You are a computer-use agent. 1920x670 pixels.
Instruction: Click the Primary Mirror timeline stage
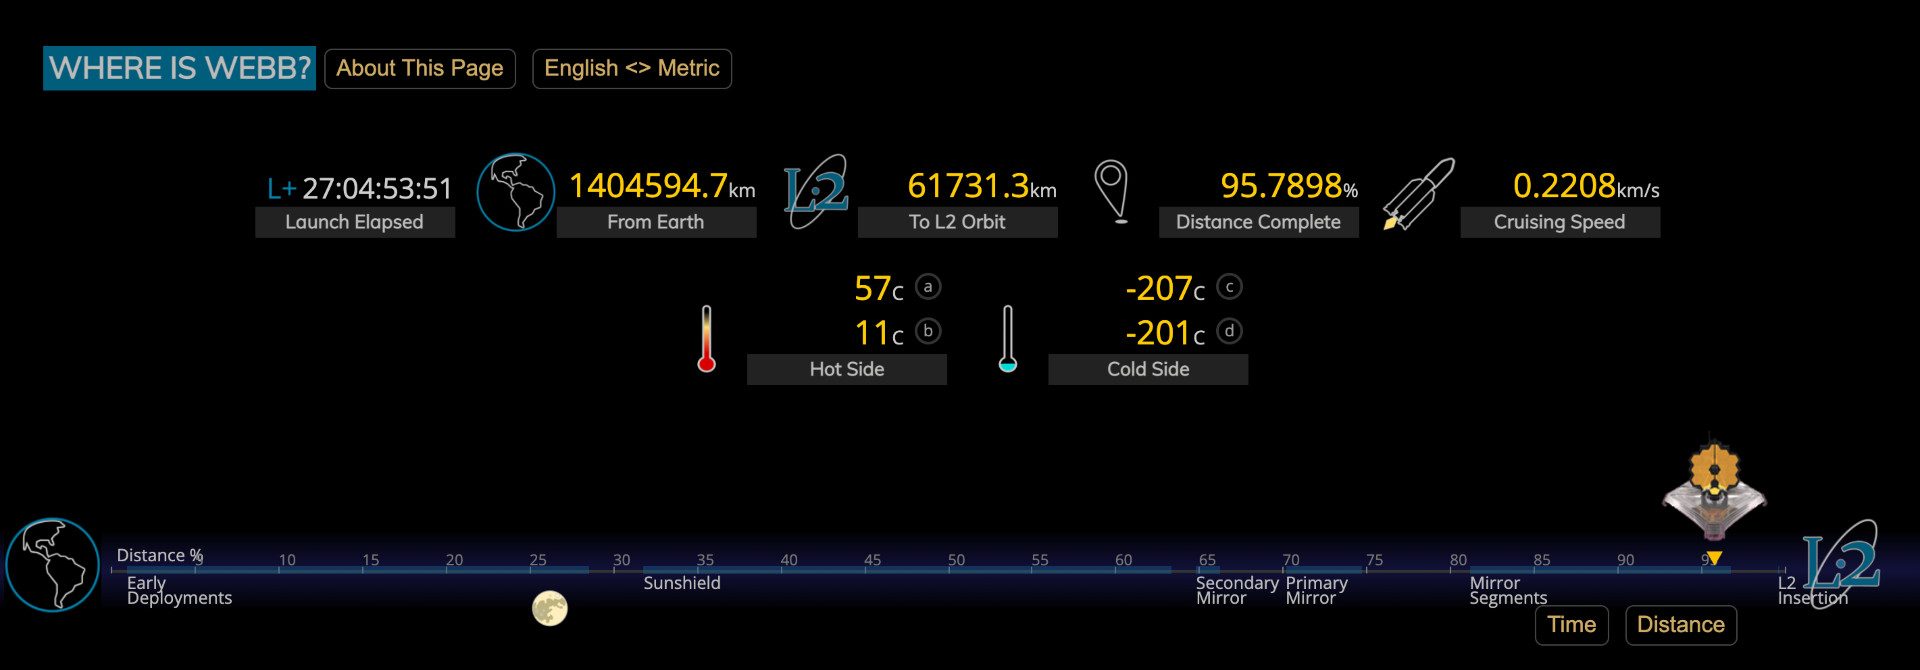[x=1316, y=590]
